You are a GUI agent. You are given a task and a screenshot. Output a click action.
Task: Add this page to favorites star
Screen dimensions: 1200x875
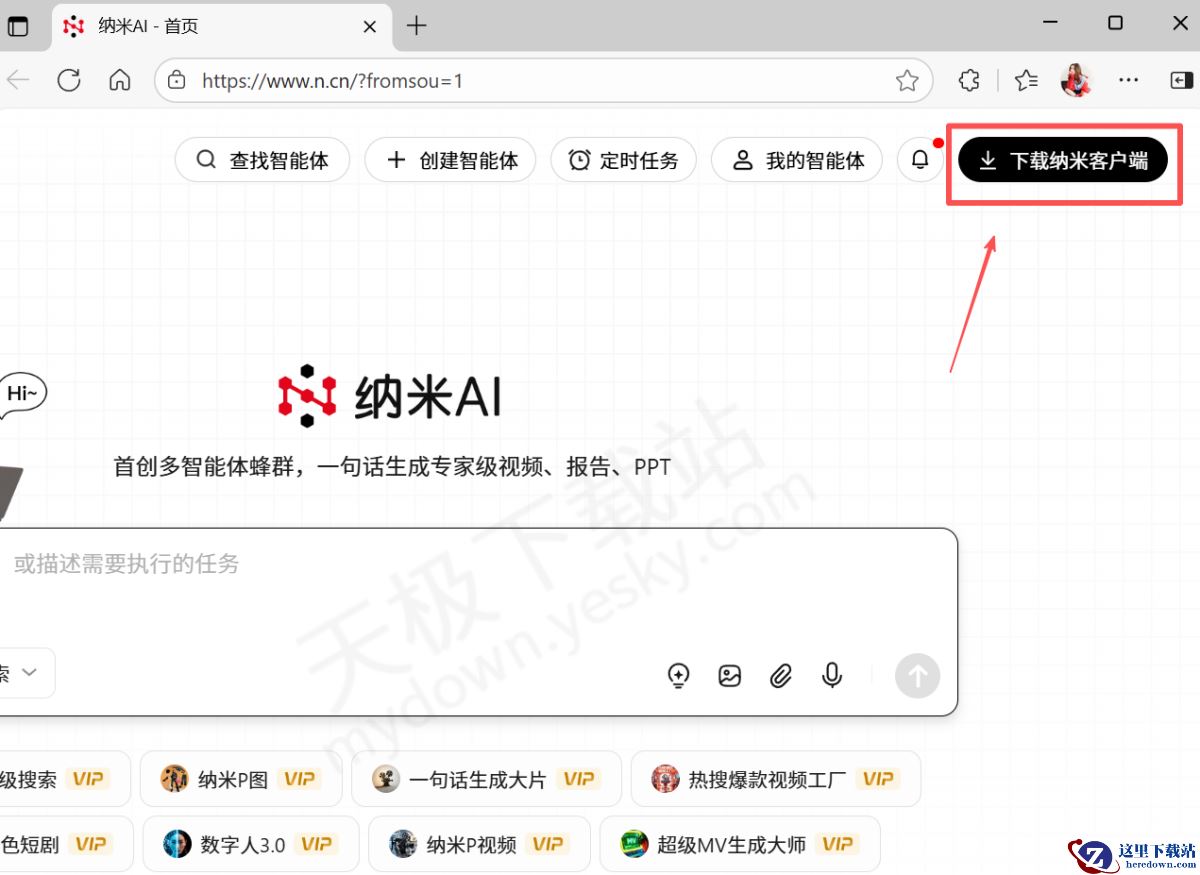[907, 80]
